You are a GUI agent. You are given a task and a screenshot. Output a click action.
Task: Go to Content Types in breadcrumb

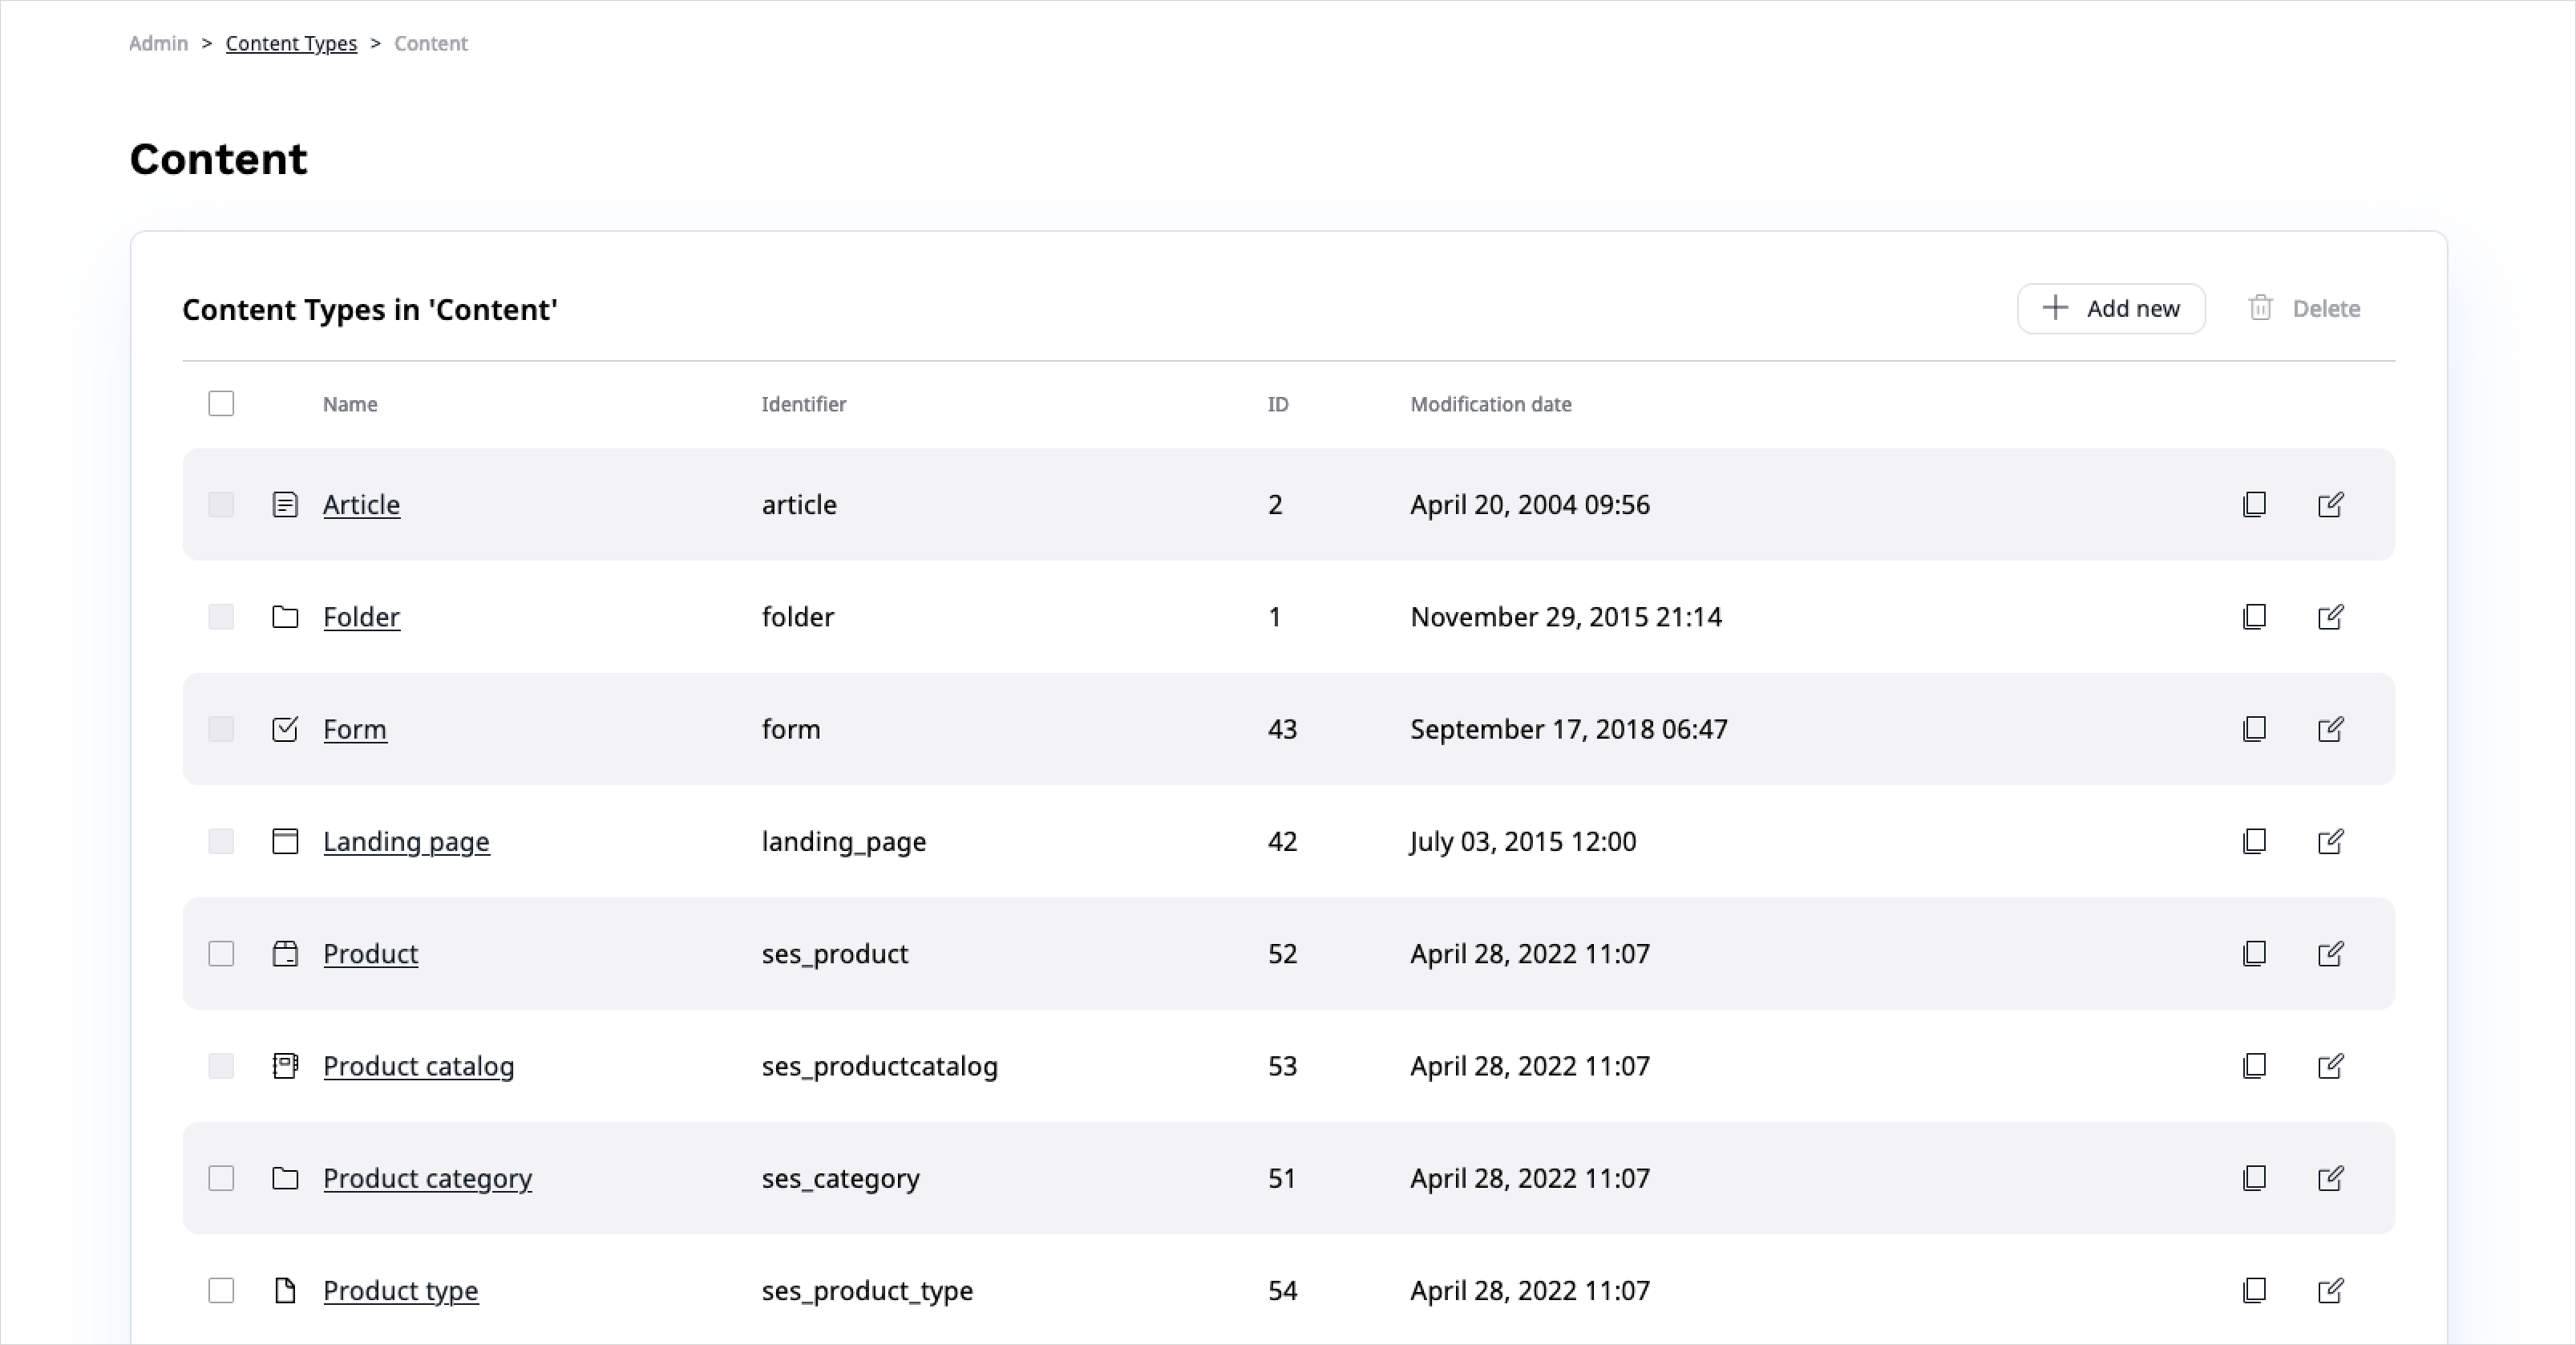click(291, 43)
